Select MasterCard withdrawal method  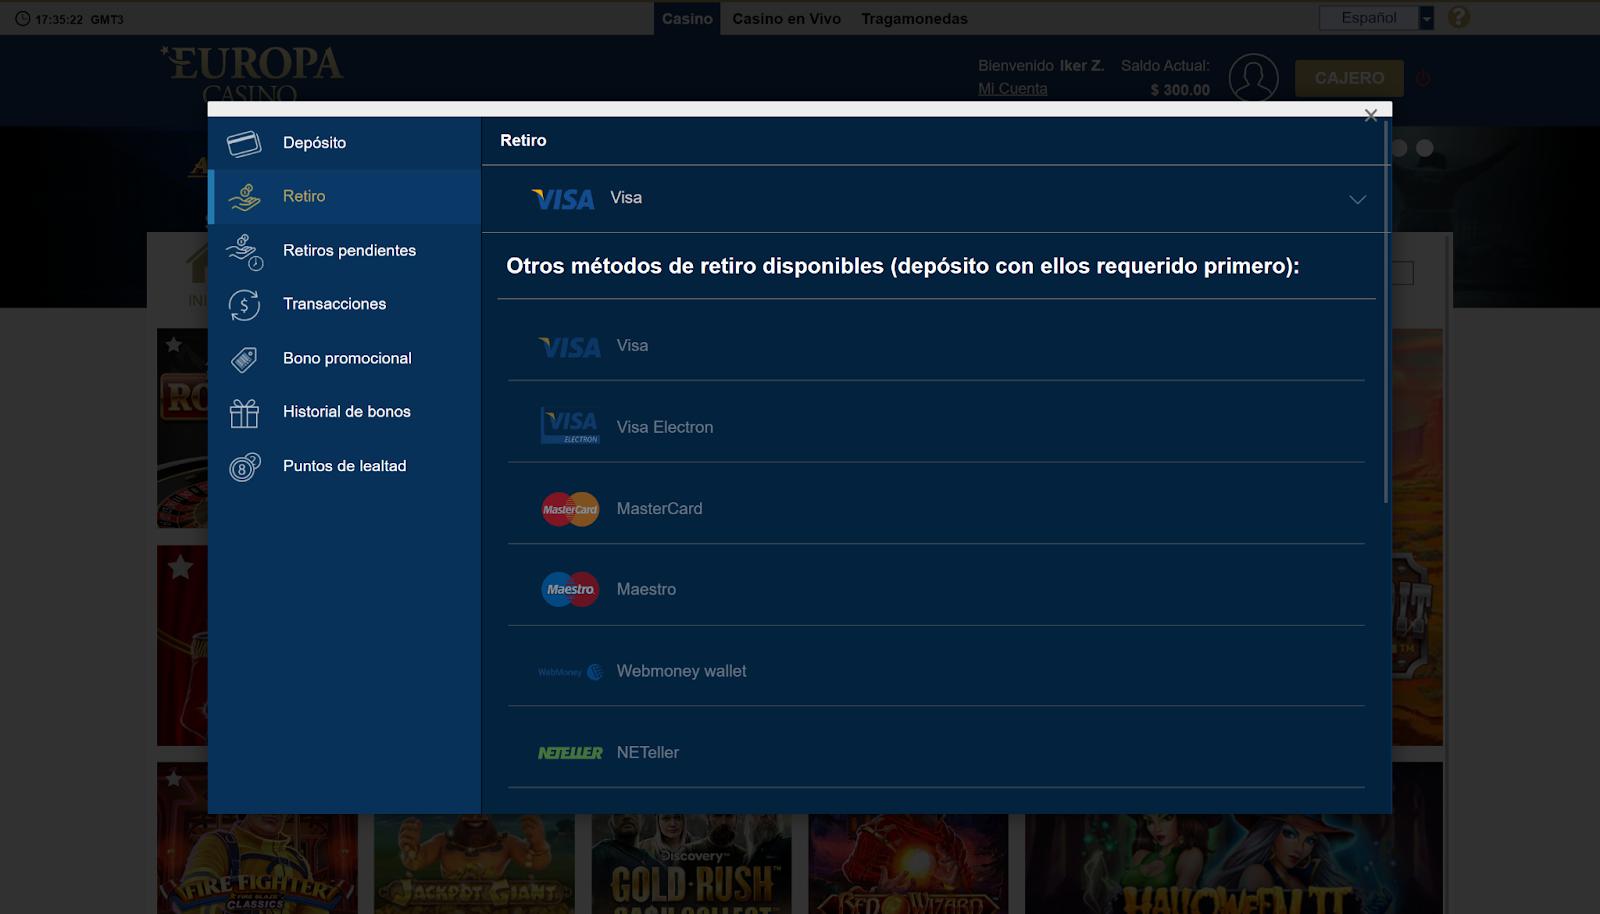click(x=936, y=508)
